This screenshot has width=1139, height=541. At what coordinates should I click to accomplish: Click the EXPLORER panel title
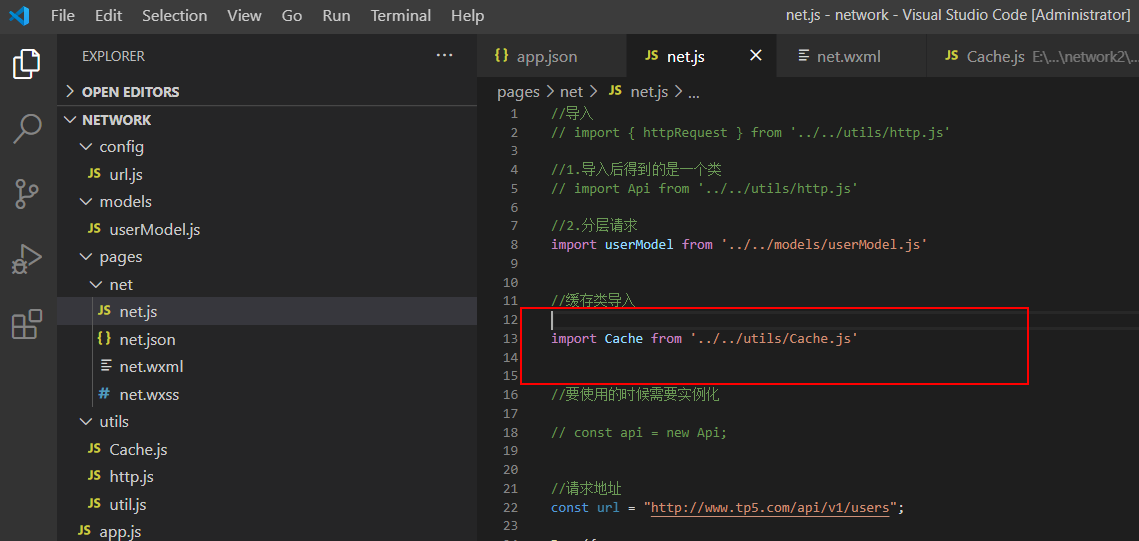pyautogui.click(x=113, y=56)
